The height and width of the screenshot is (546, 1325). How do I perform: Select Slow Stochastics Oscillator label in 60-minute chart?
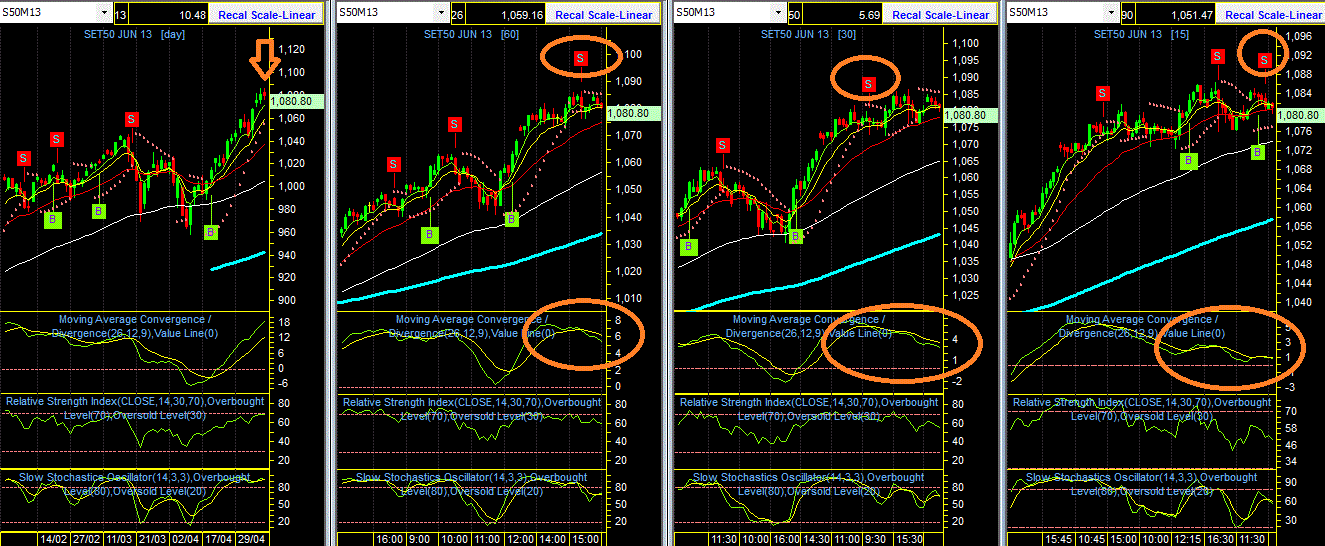pyautogui.click(x=472, y=484)
